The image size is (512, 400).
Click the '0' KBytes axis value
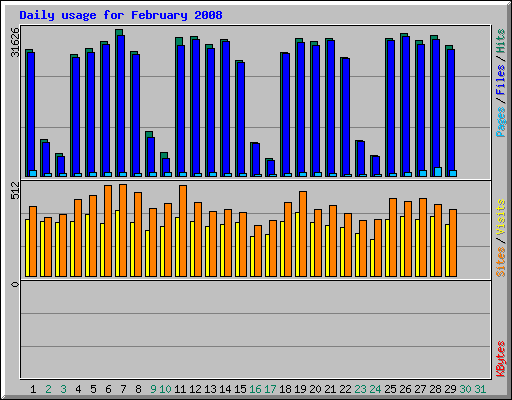click(15, 284)
